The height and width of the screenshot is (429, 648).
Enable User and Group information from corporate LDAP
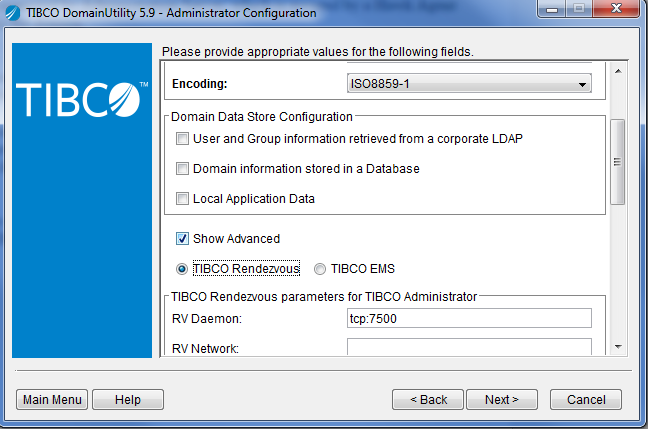(182, 138)
